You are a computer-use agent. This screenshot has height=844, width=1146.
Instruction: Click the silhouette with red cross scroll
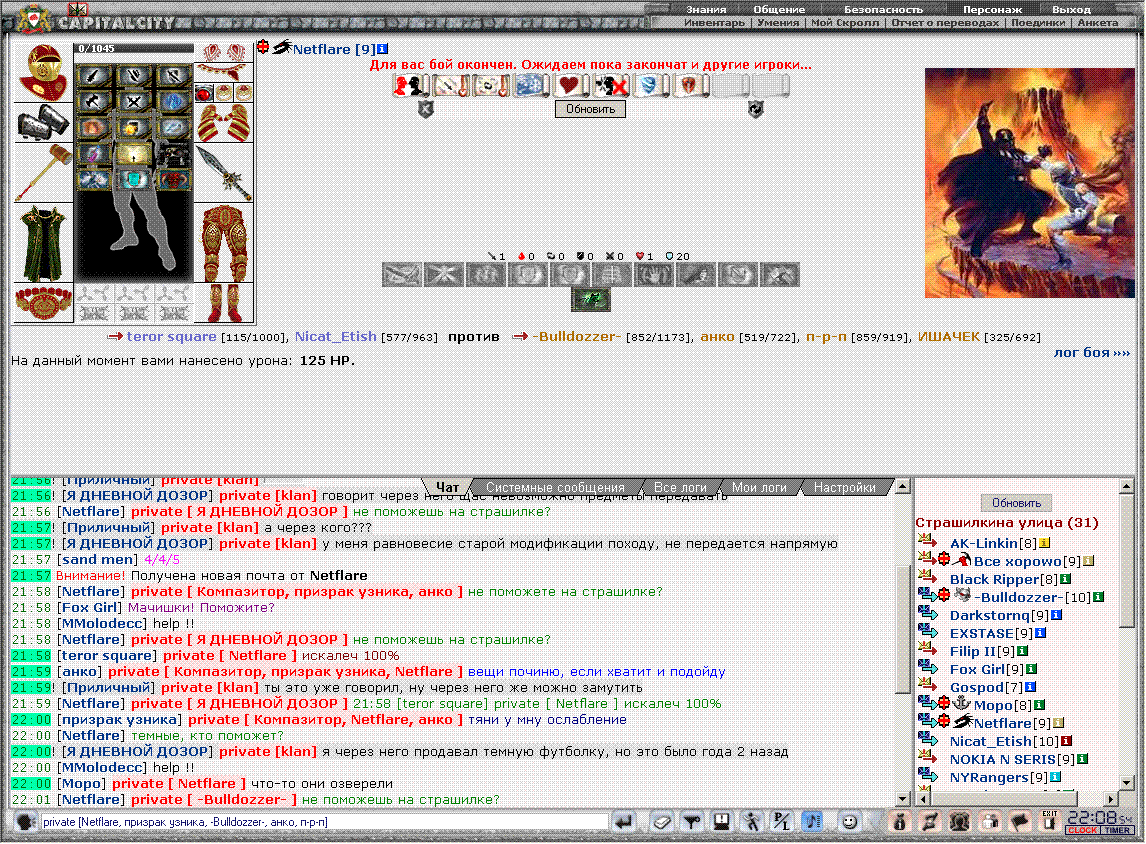[x=610, y=85]
